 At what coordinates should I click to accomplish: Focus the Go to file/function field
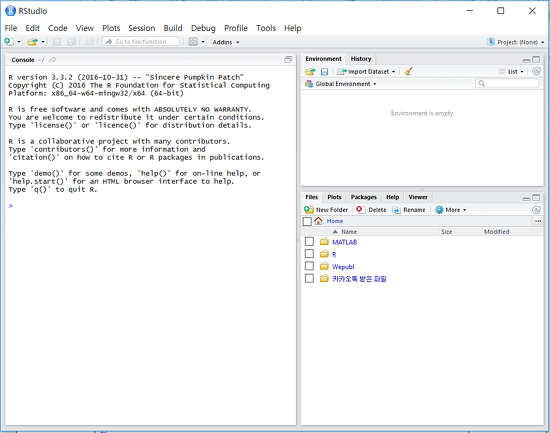point(140,41)
